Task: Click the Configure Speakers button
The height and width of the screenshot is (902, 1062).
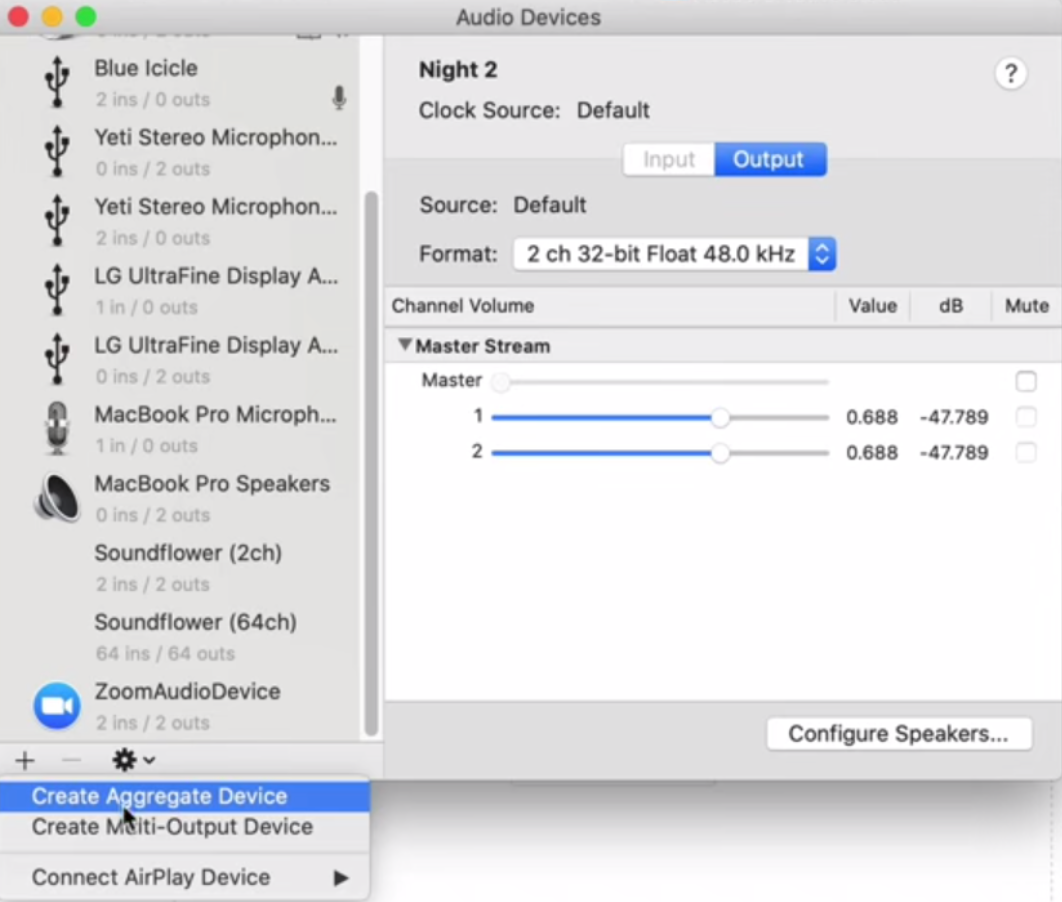Action: click(898, 734)
